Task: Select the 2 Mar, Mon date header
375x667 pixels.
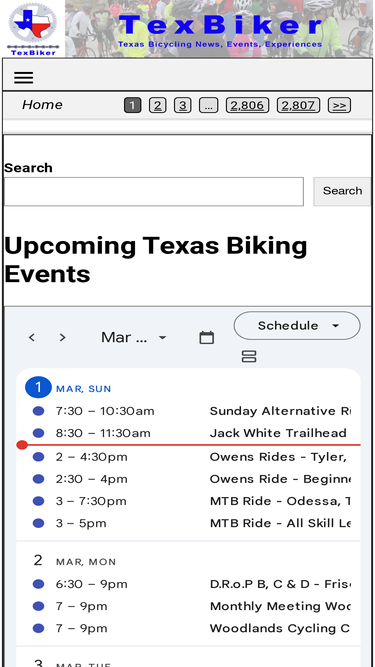Action: [x=74, y=561]
